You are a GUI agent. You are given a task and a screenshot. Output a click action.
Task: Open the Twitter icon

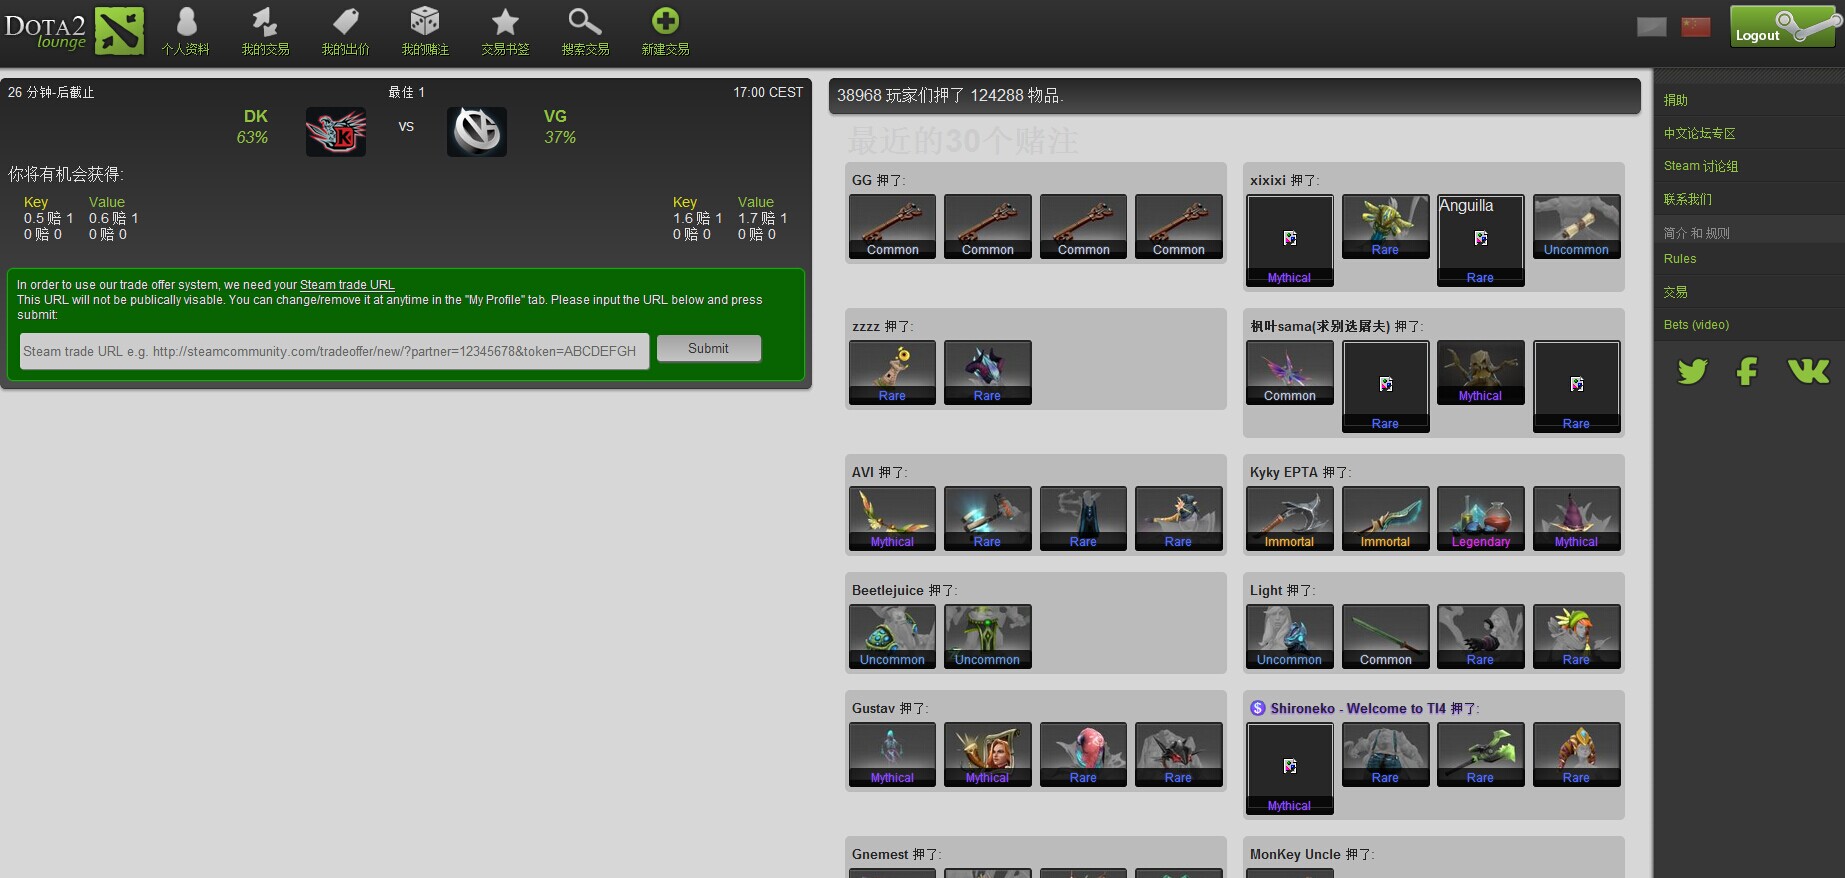[1692, 371]
